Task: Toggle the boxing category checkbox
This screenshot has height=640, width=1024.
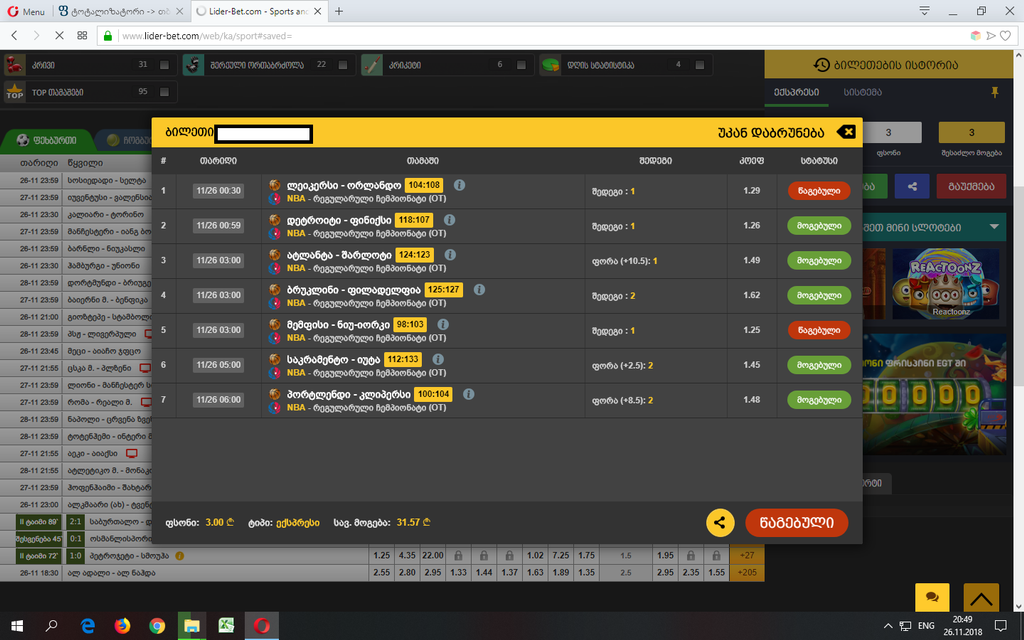Action: [165, 65]
